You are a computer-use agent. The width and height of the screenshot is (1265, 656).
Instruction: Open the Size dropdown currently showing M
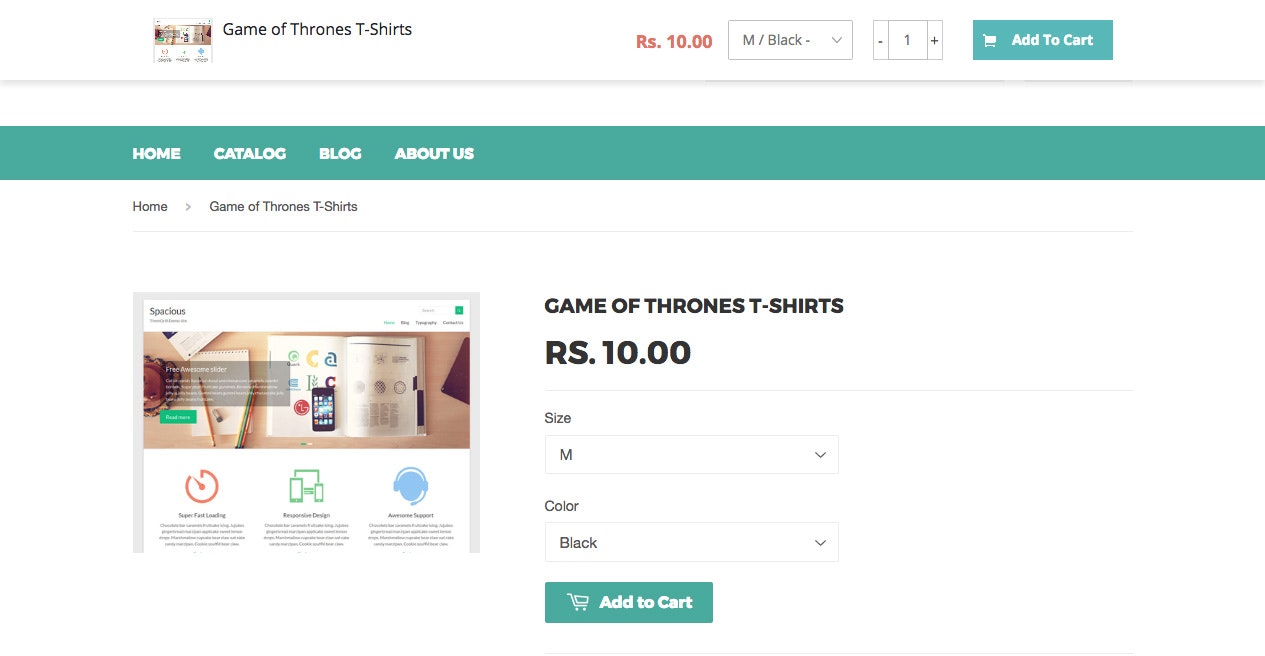point(691,454)
